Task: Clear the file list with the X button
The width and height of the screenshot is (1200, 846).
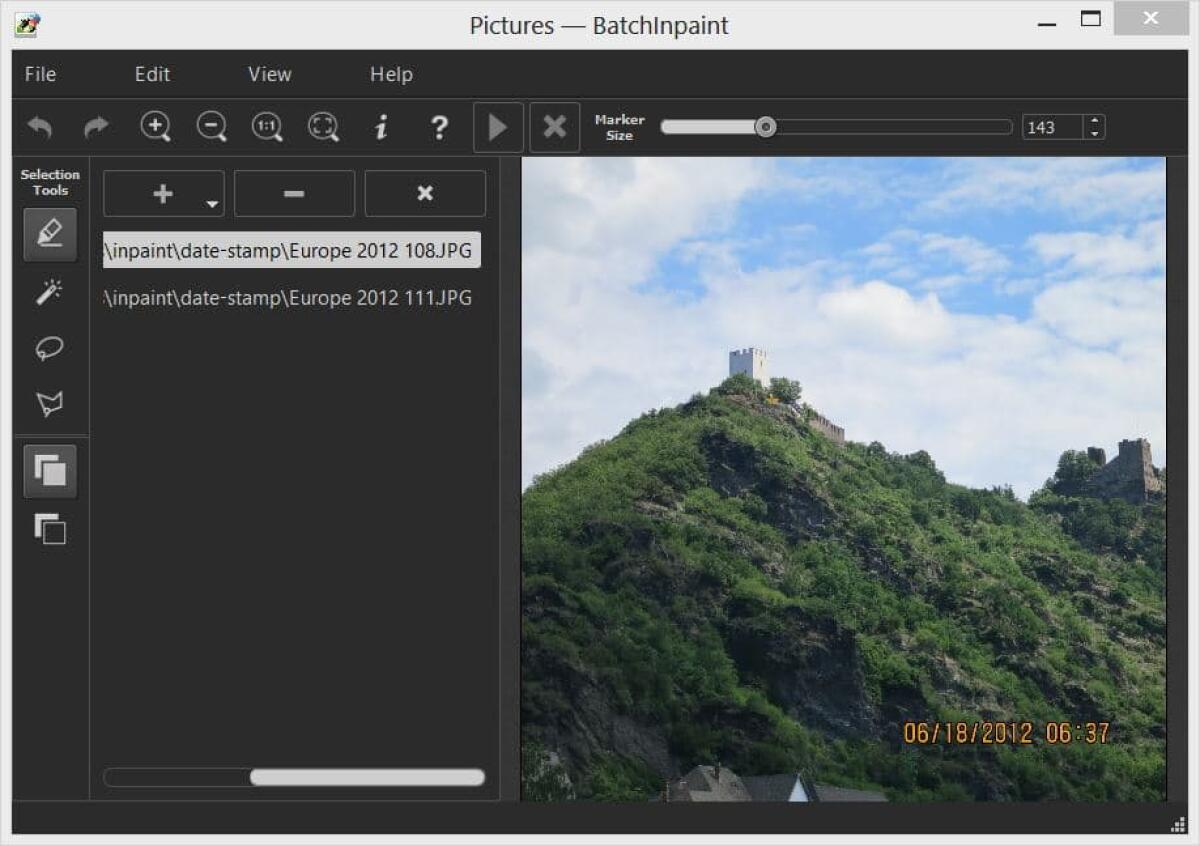Action: pos(424,193)
